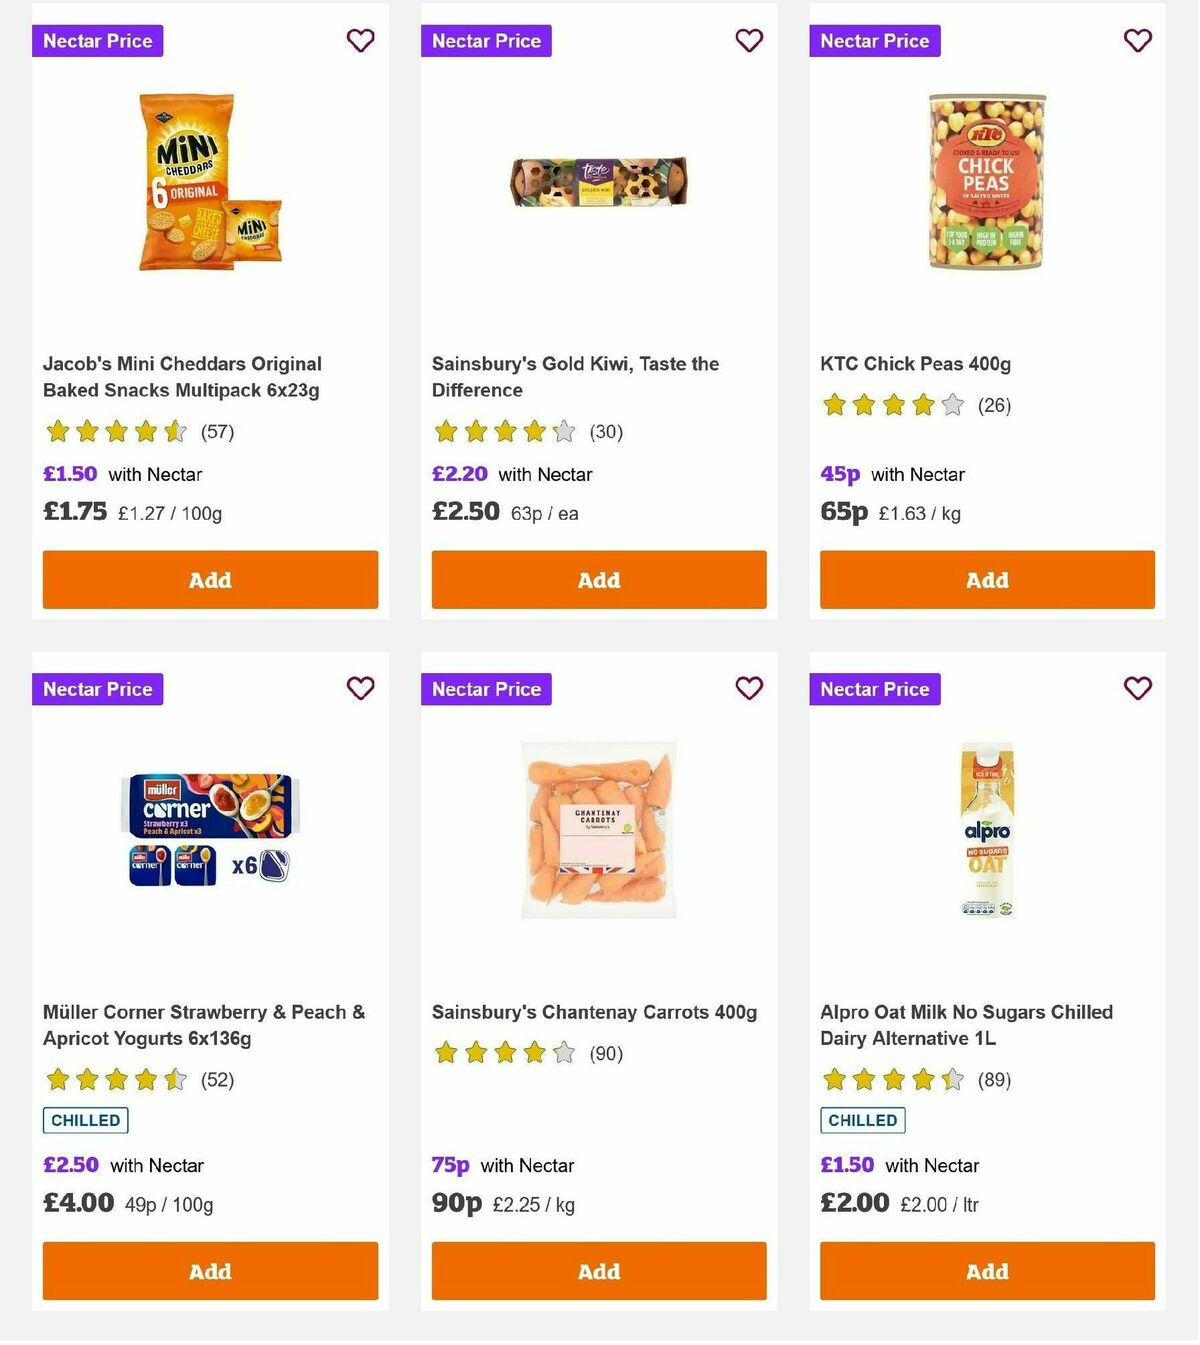The height and width of the screenshot is (1345, 1200).
Task: Favourite the Jacob's Mini Cheddars product
Action: tap(360, 41)
